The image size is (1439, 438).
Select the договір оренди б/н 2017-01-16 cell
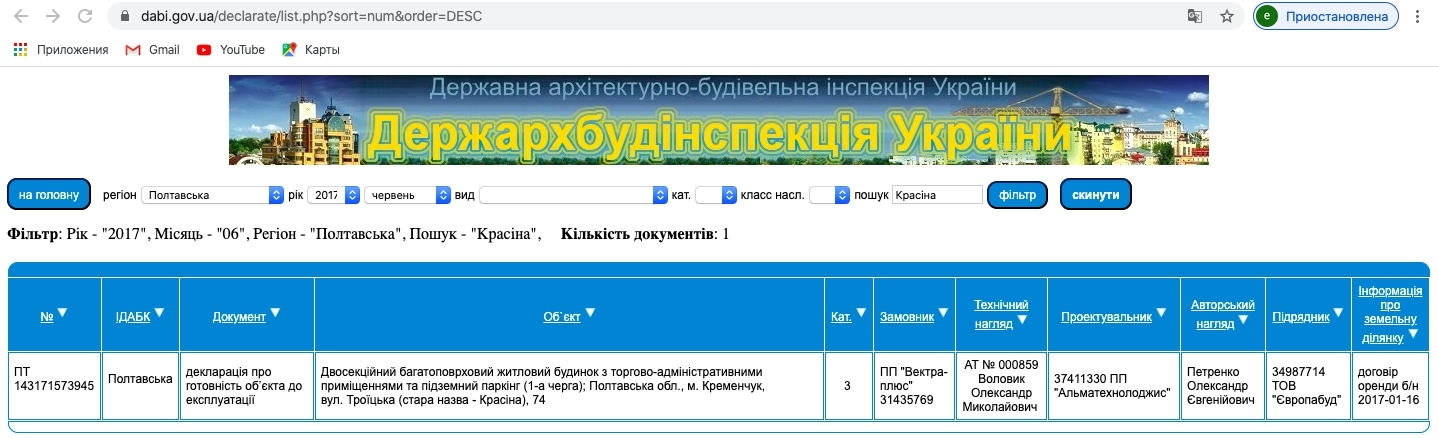pos(1390,386)
